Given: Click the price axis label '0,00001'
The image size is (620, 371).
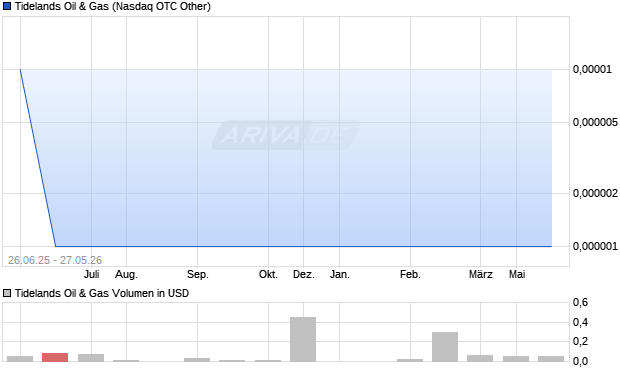Looking at the screenshot, I should [592, 69].
